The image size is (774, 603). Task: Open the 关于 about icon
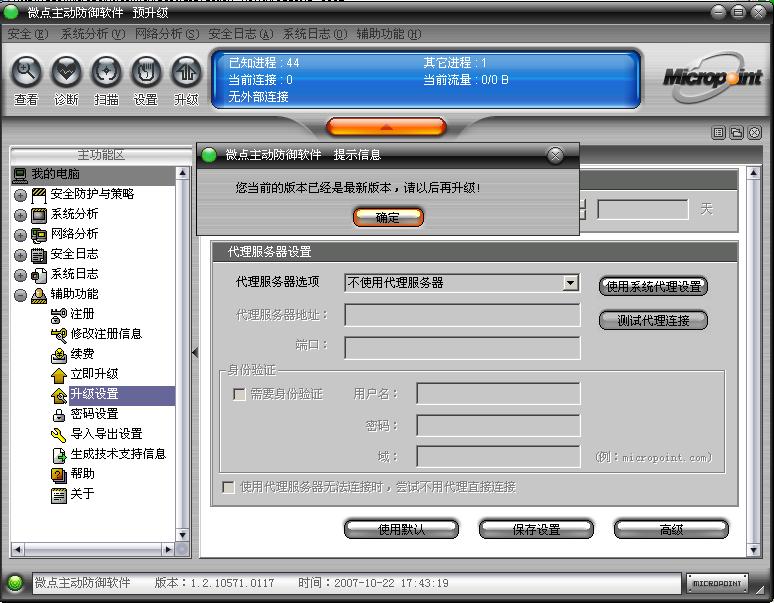(x=59, y=495)
